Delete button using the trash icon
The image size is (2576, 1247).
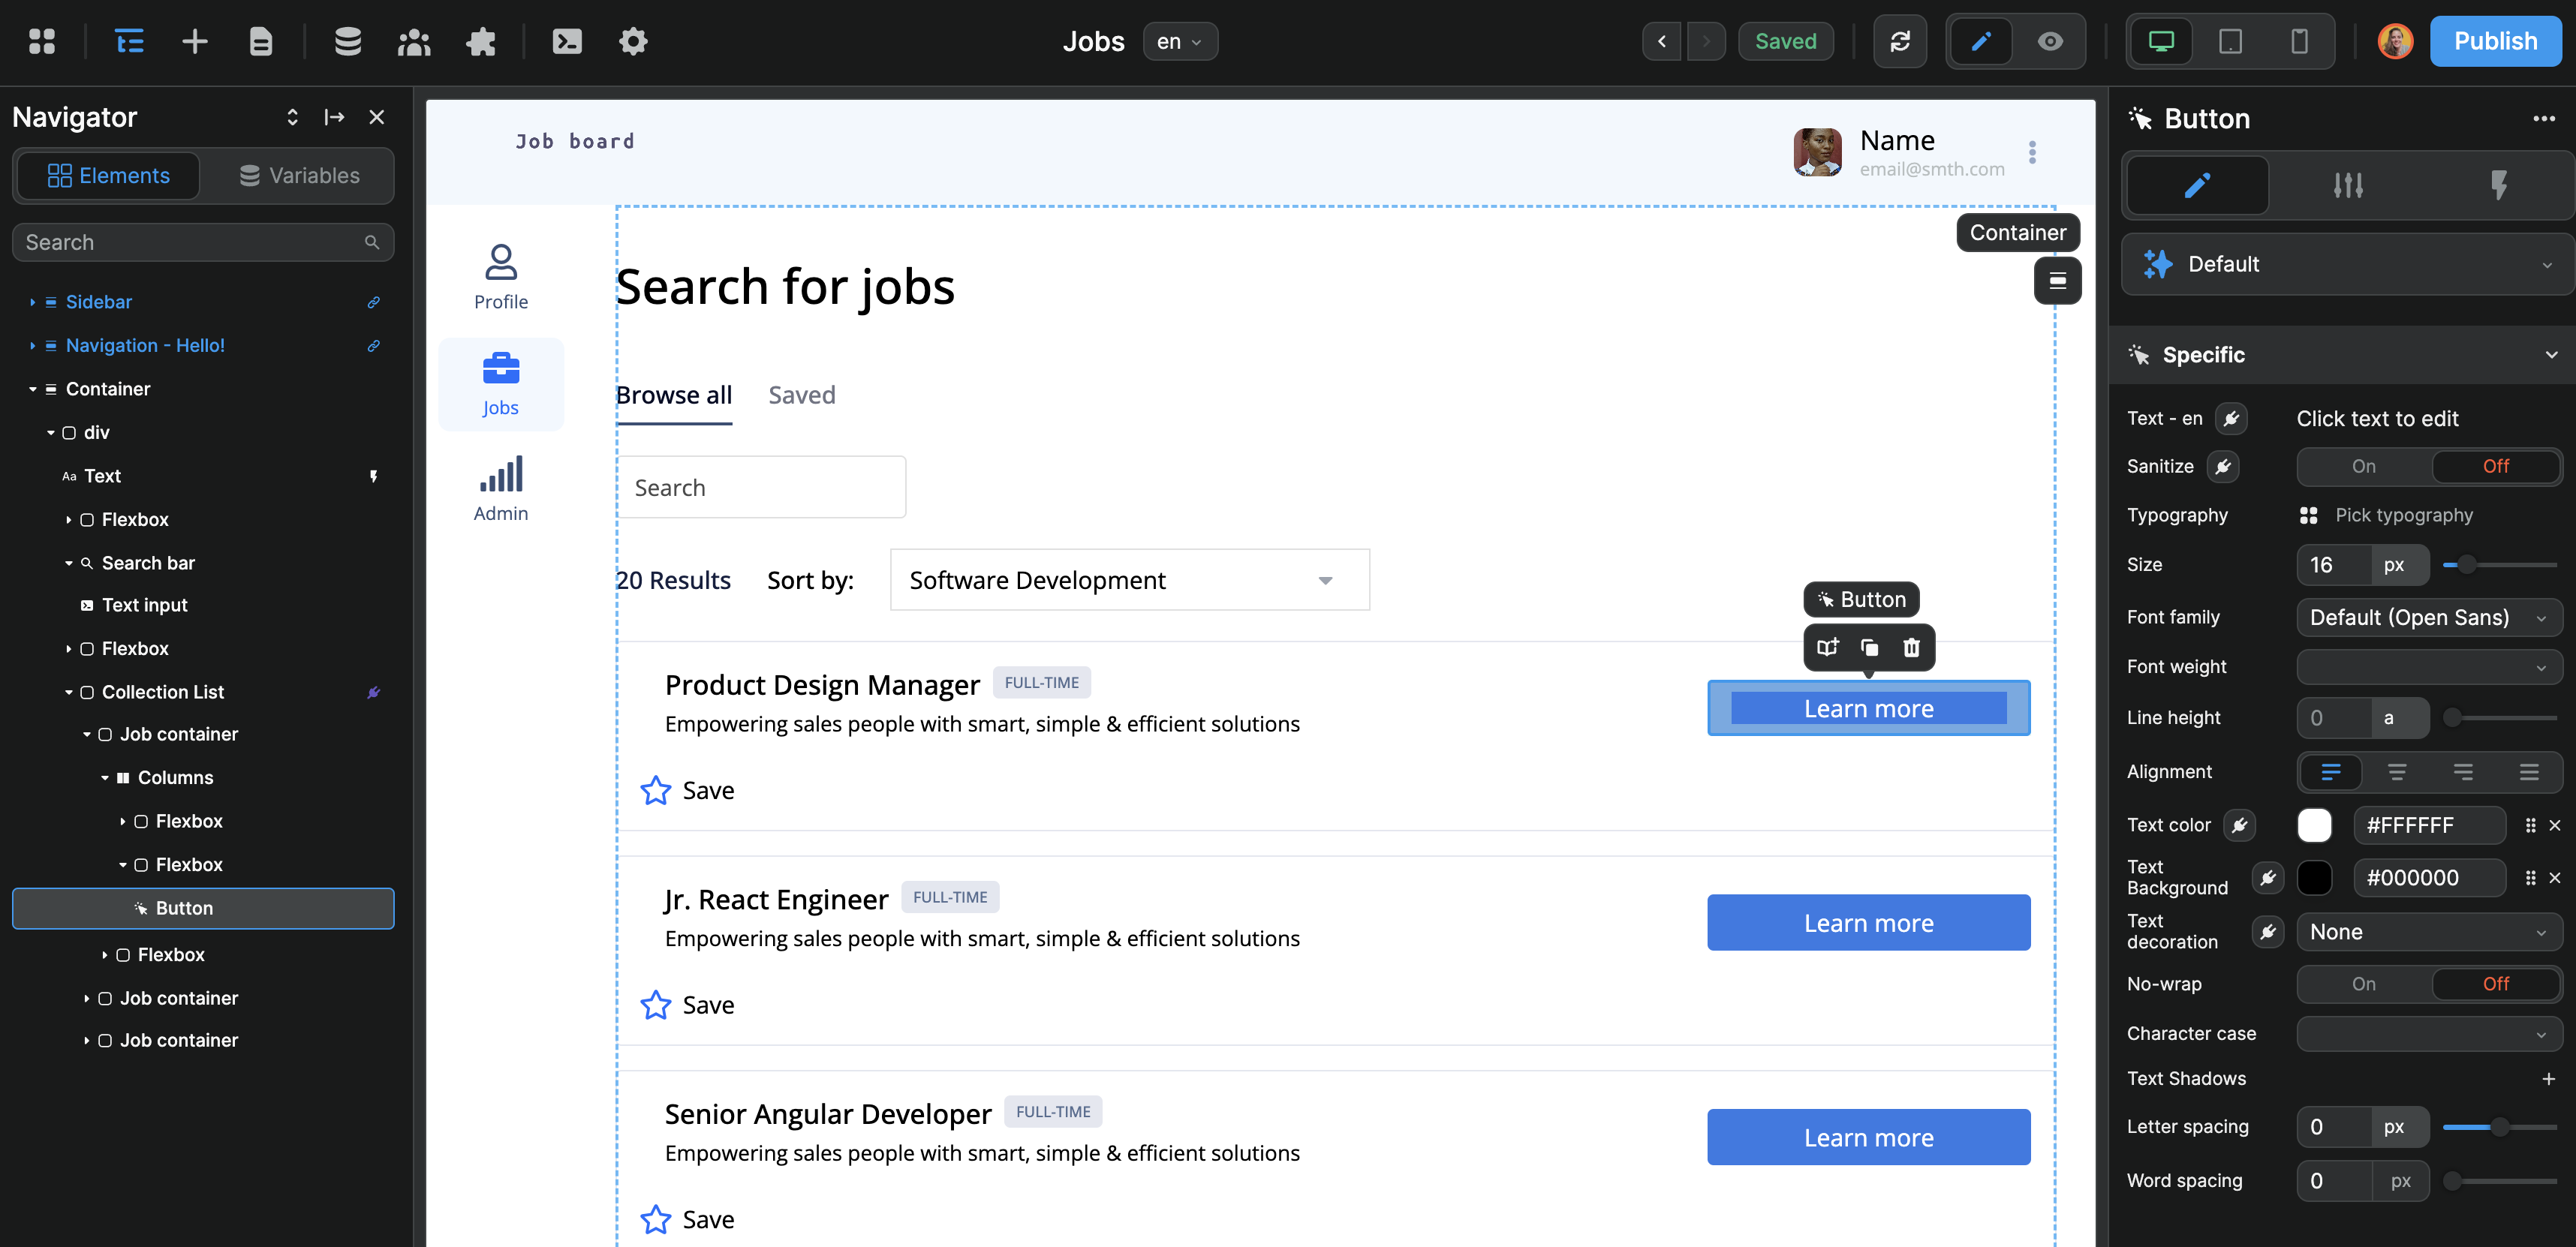click(1911, 647)
